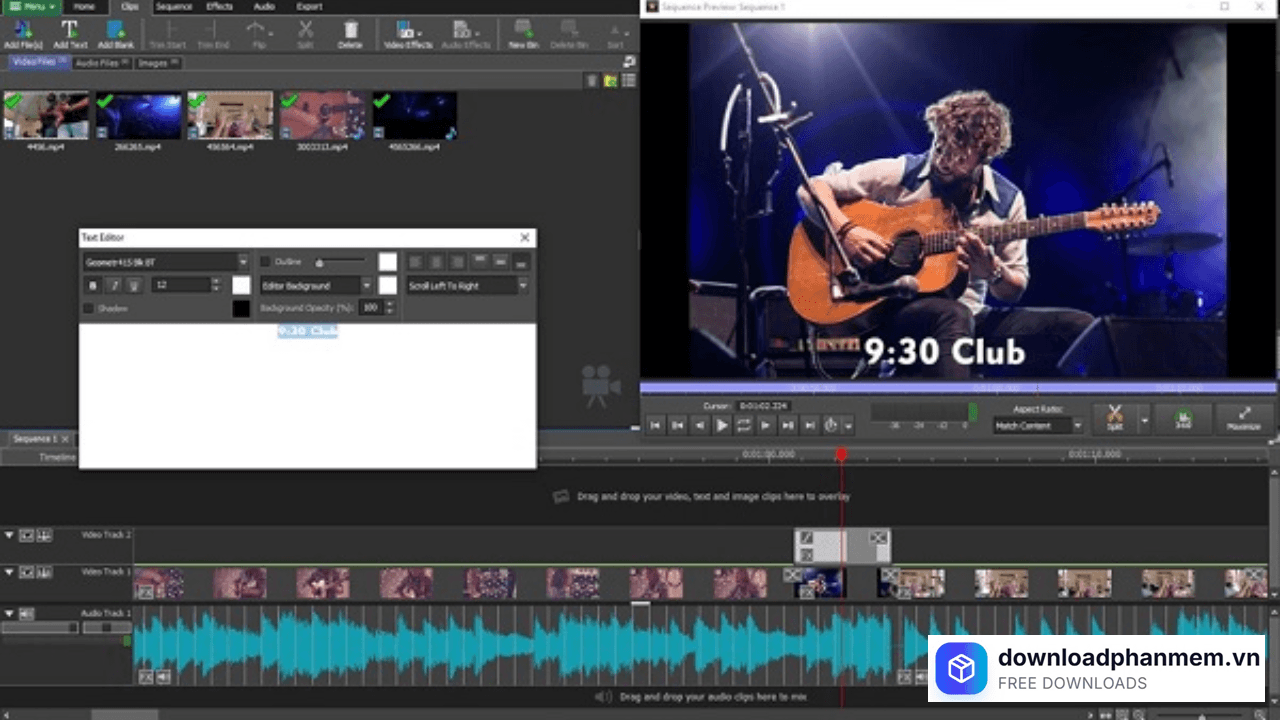The image size is (1280, 720).
Task: Open the Home ribbon tab
Action: point(85,6)
